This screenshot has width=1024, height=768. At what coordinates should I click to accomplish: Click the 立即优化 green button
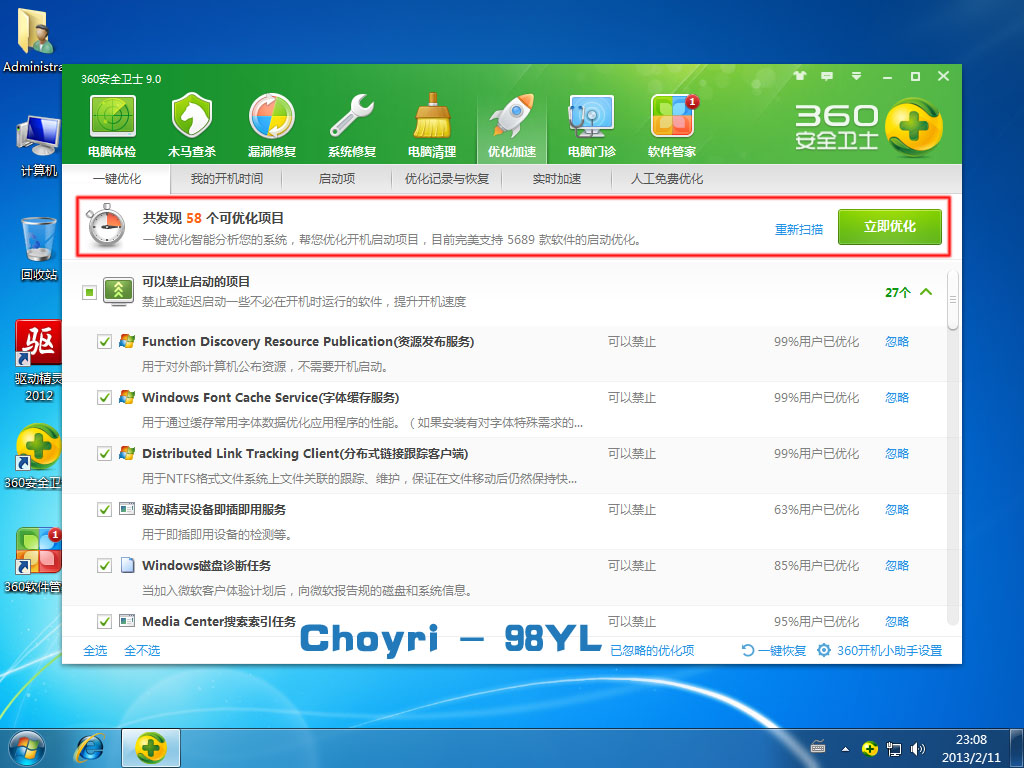pos(889,227)
